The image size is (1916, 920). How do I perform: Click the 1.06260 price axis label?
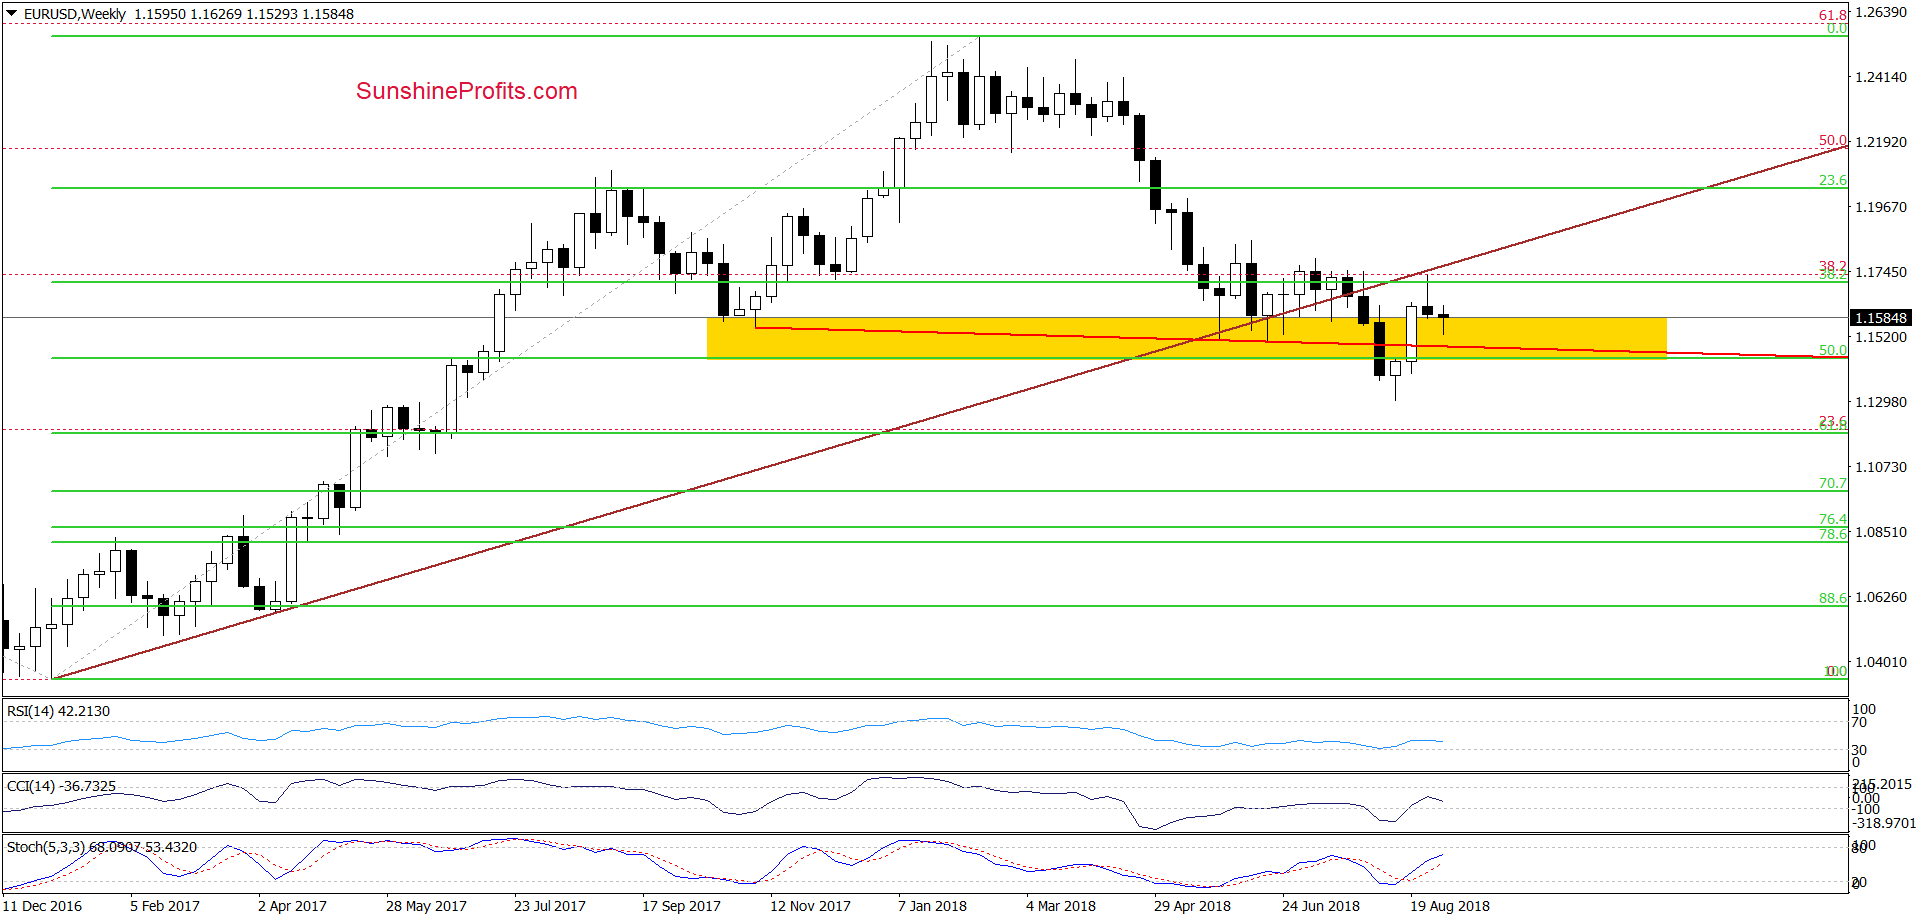1881,597
